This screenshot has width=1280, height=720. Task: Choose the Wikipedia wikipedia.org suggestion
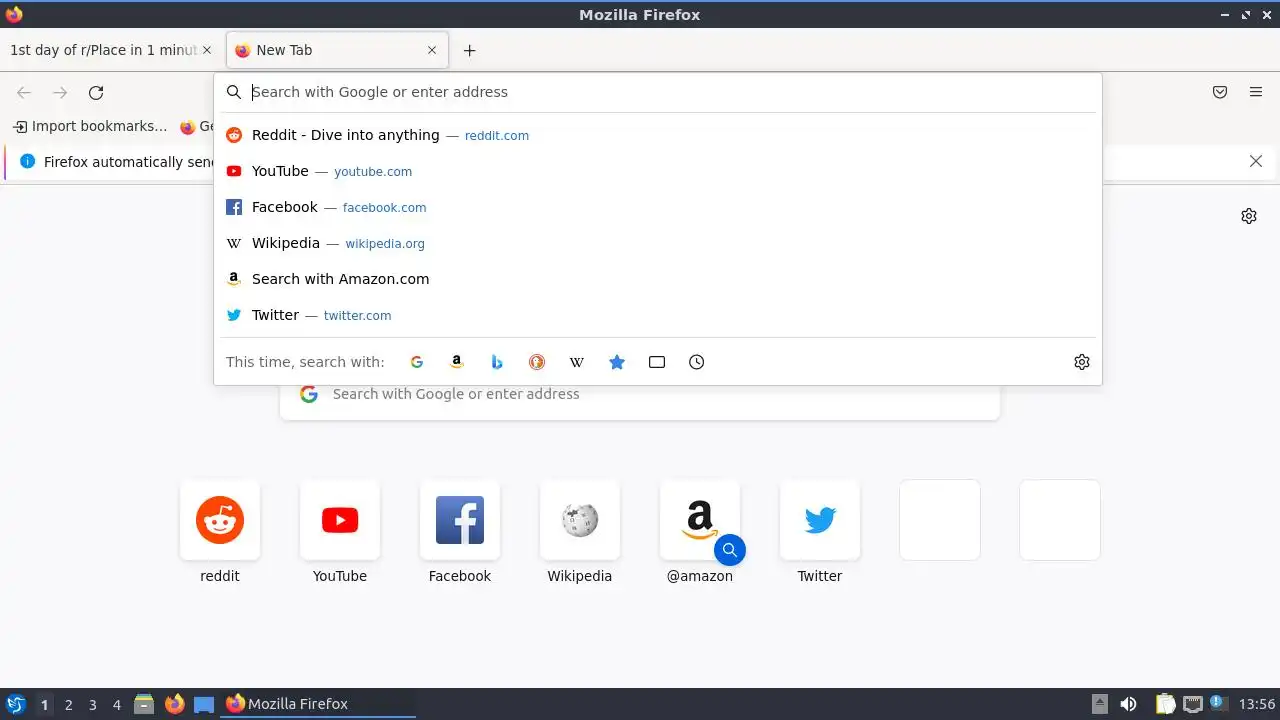pyautogui.click(x=658, y=243)
